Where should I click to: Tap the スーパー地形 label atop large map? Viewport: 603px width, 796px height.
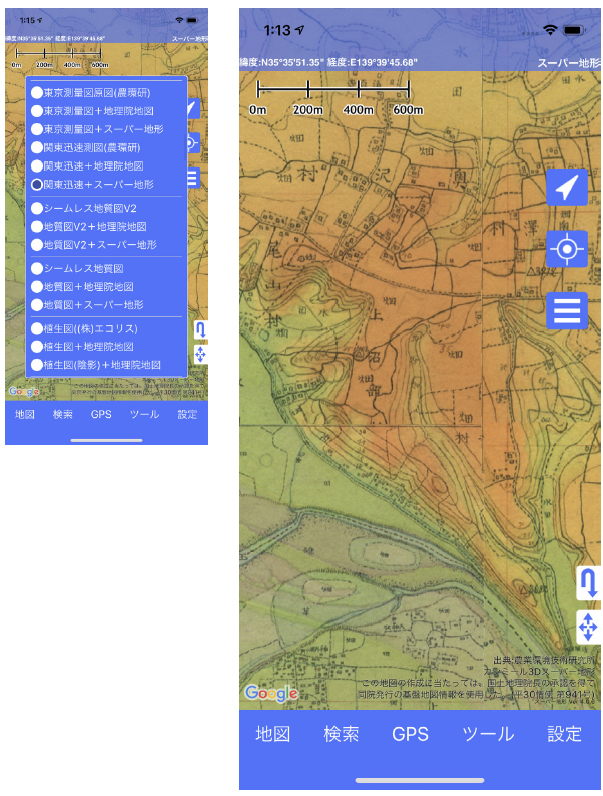[x=567, y=62]
